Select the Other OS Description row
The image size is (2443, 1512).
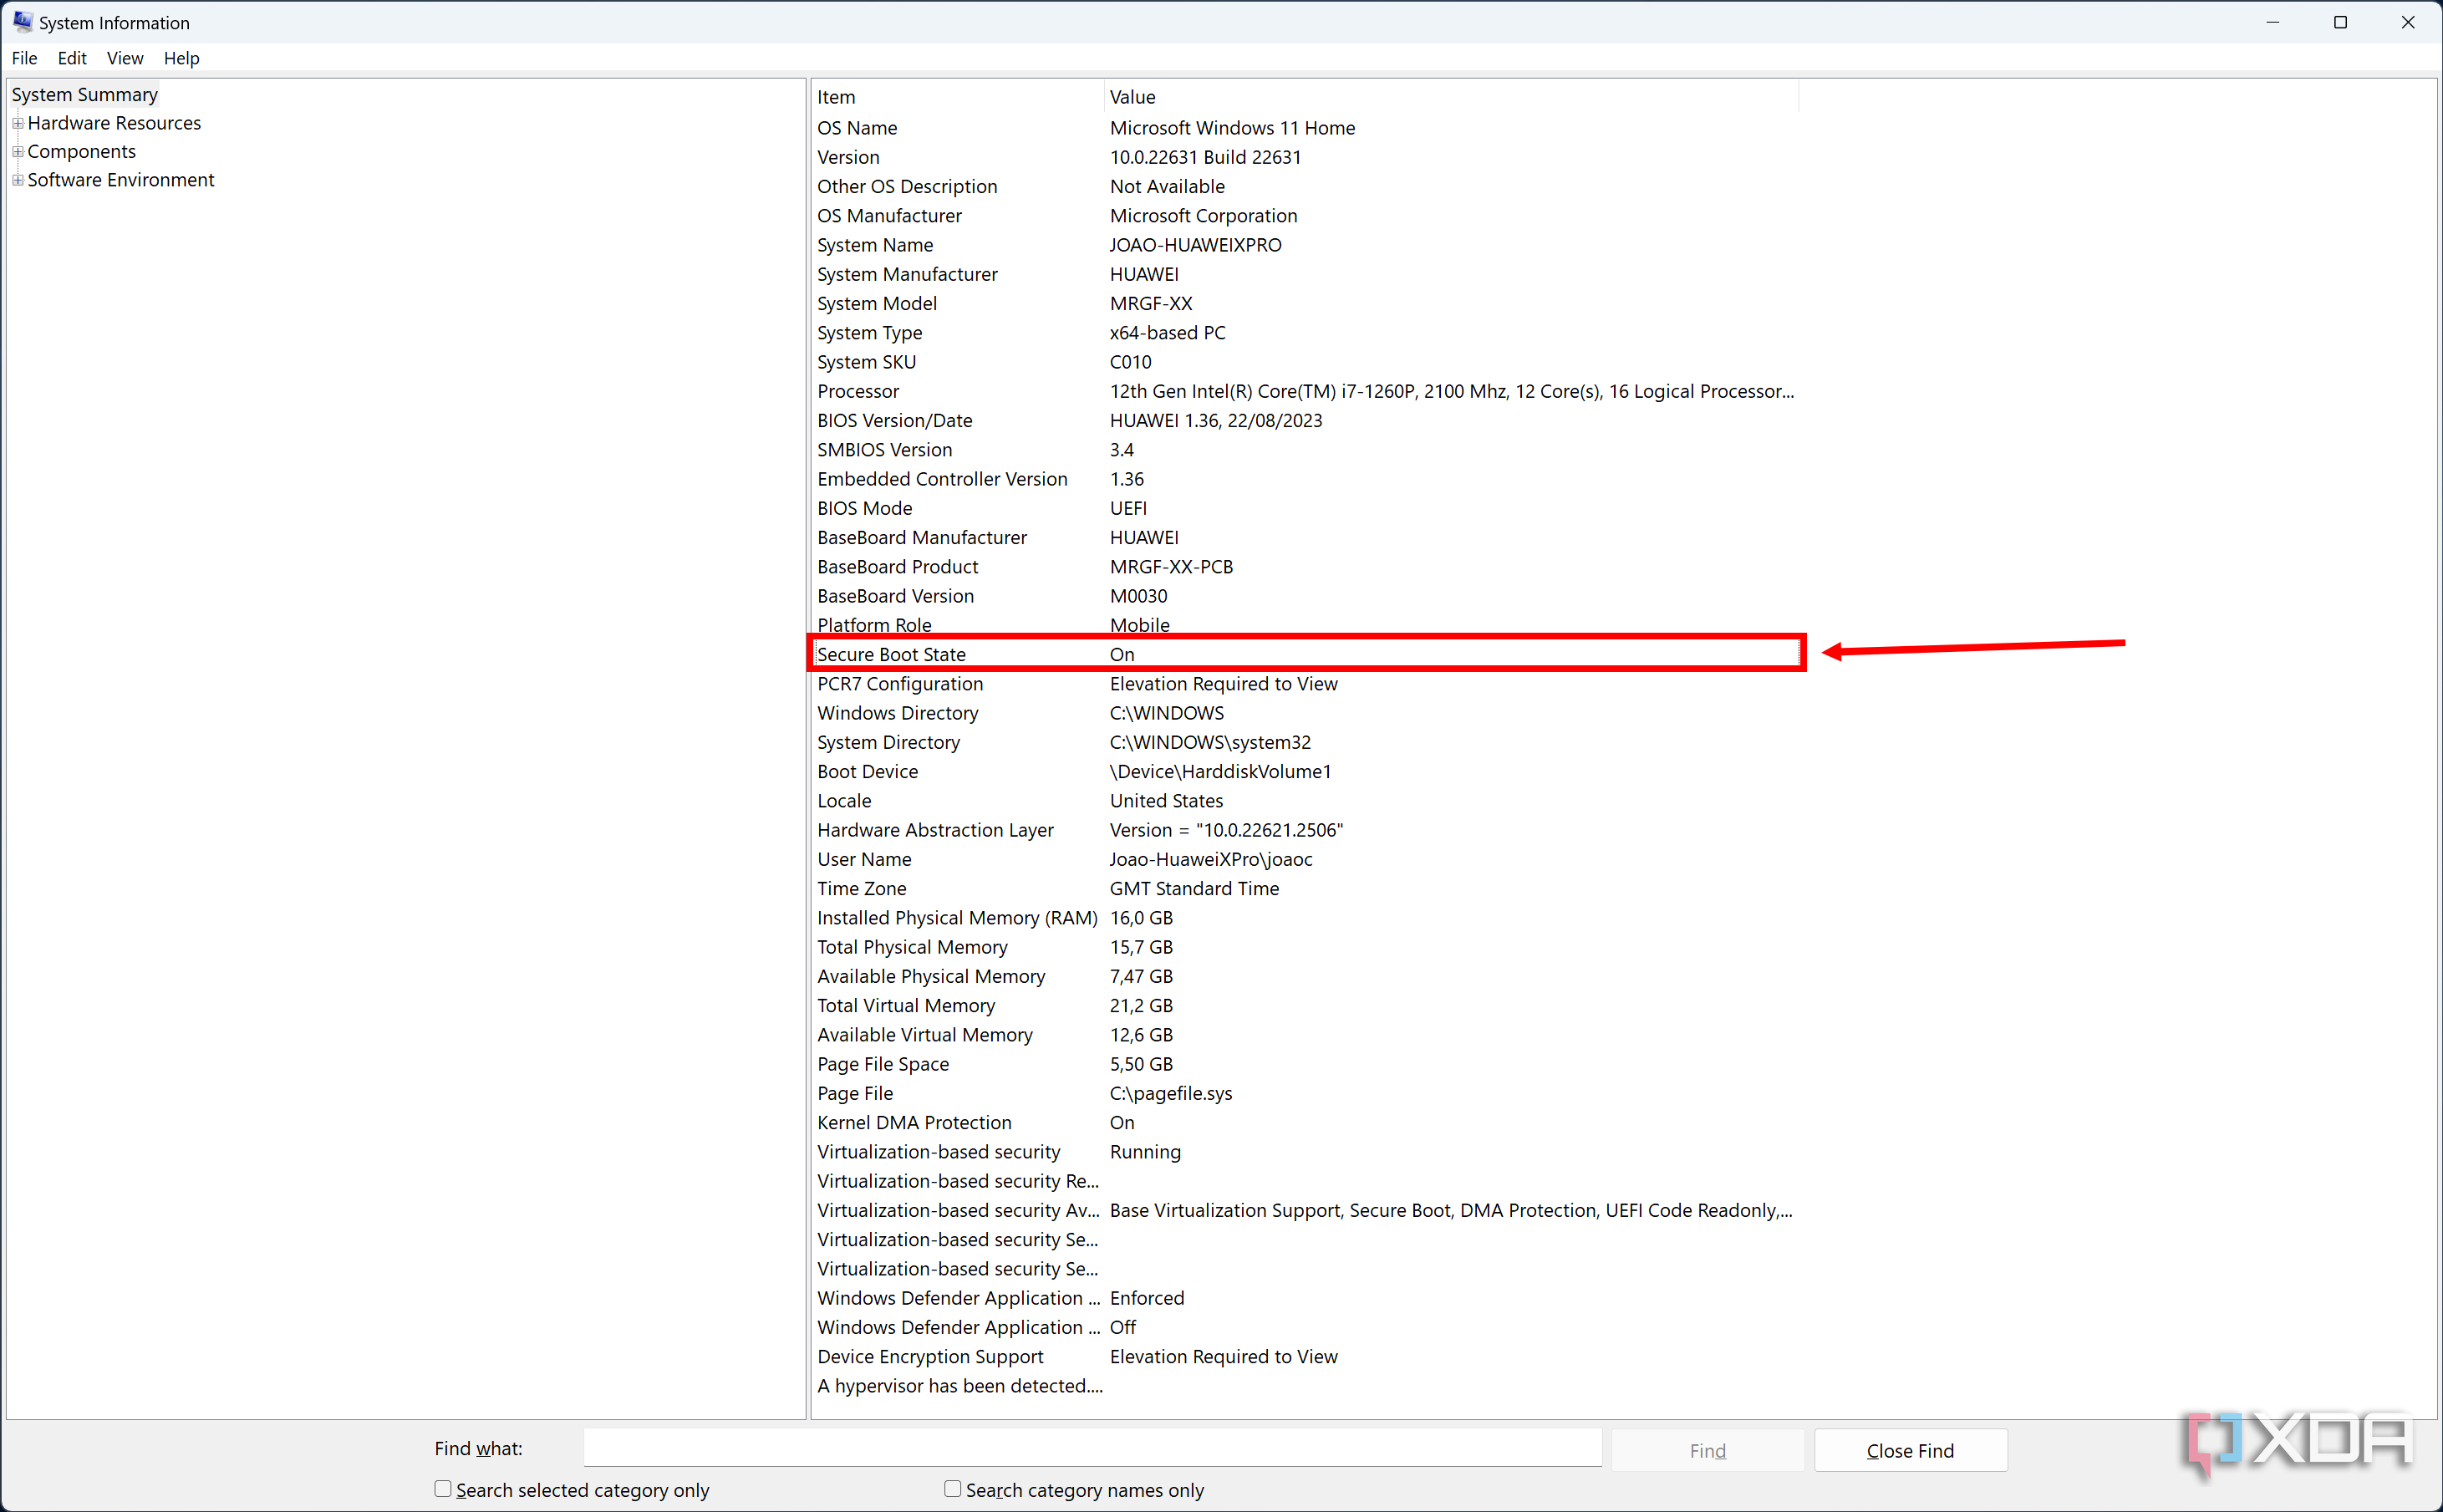click(1305, 186)
